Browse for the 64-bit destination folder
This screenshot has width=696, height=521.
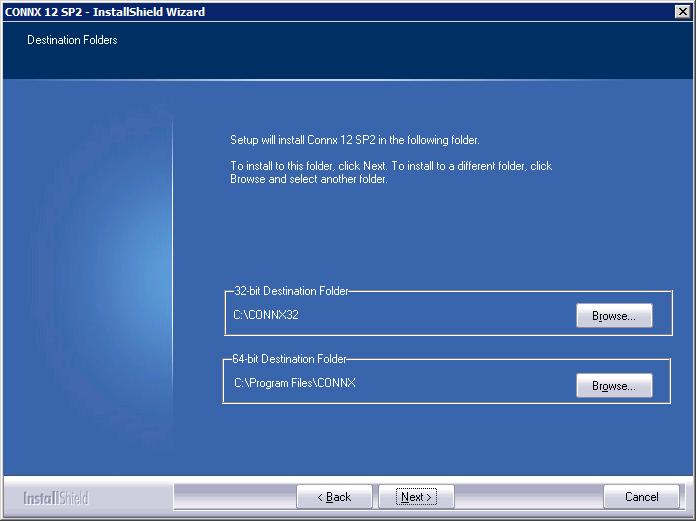(614, 386)
